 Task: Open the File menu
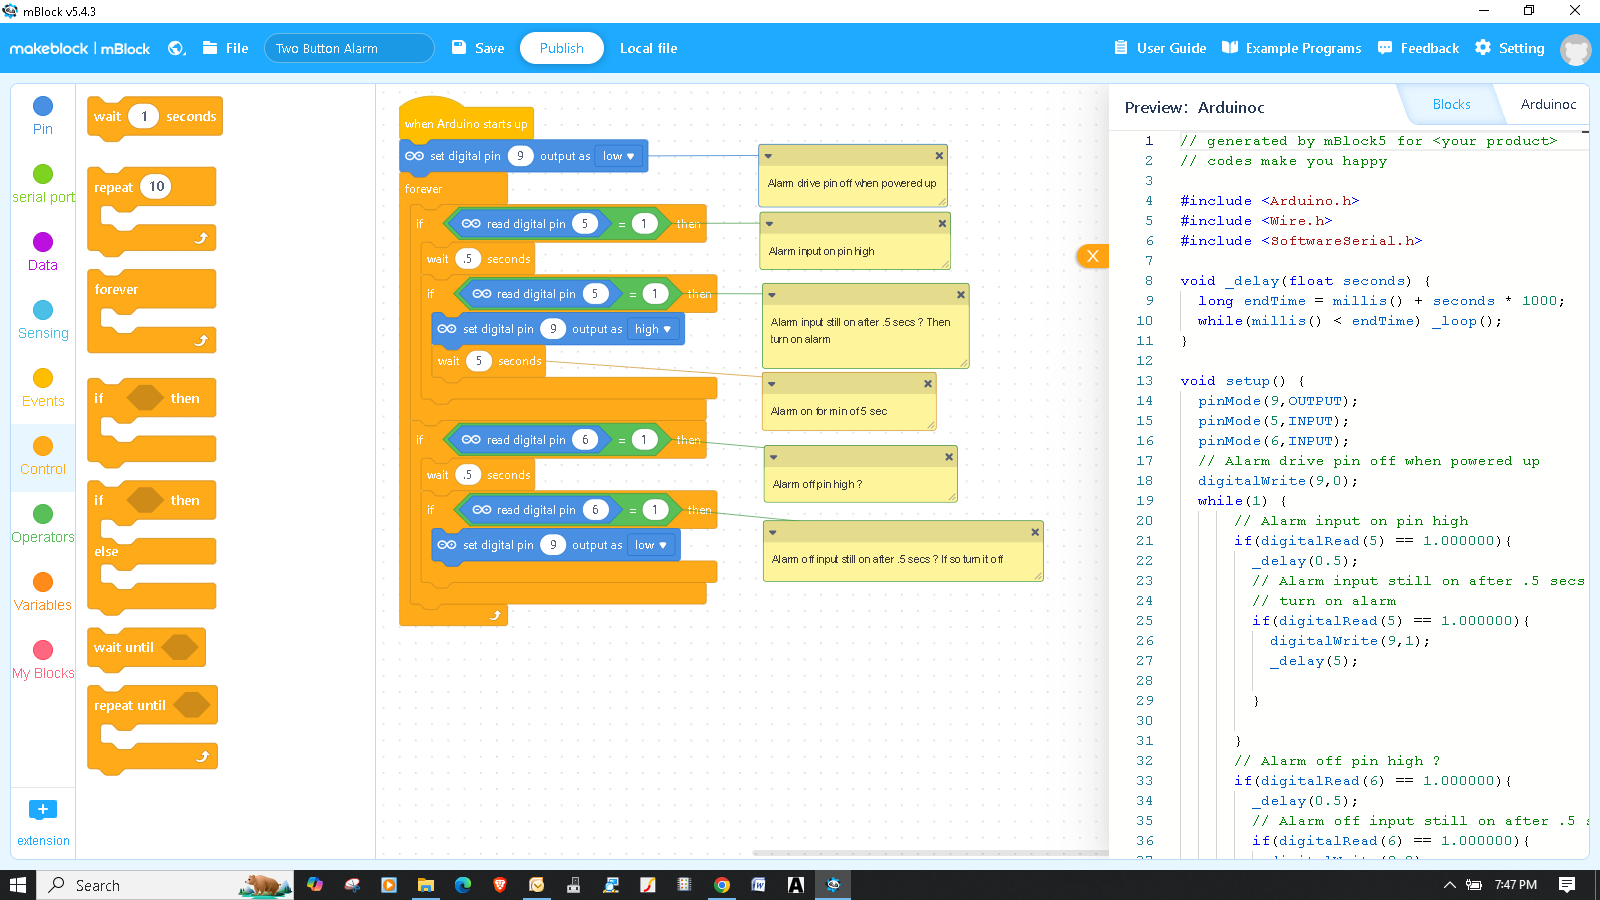coord(226,48)
